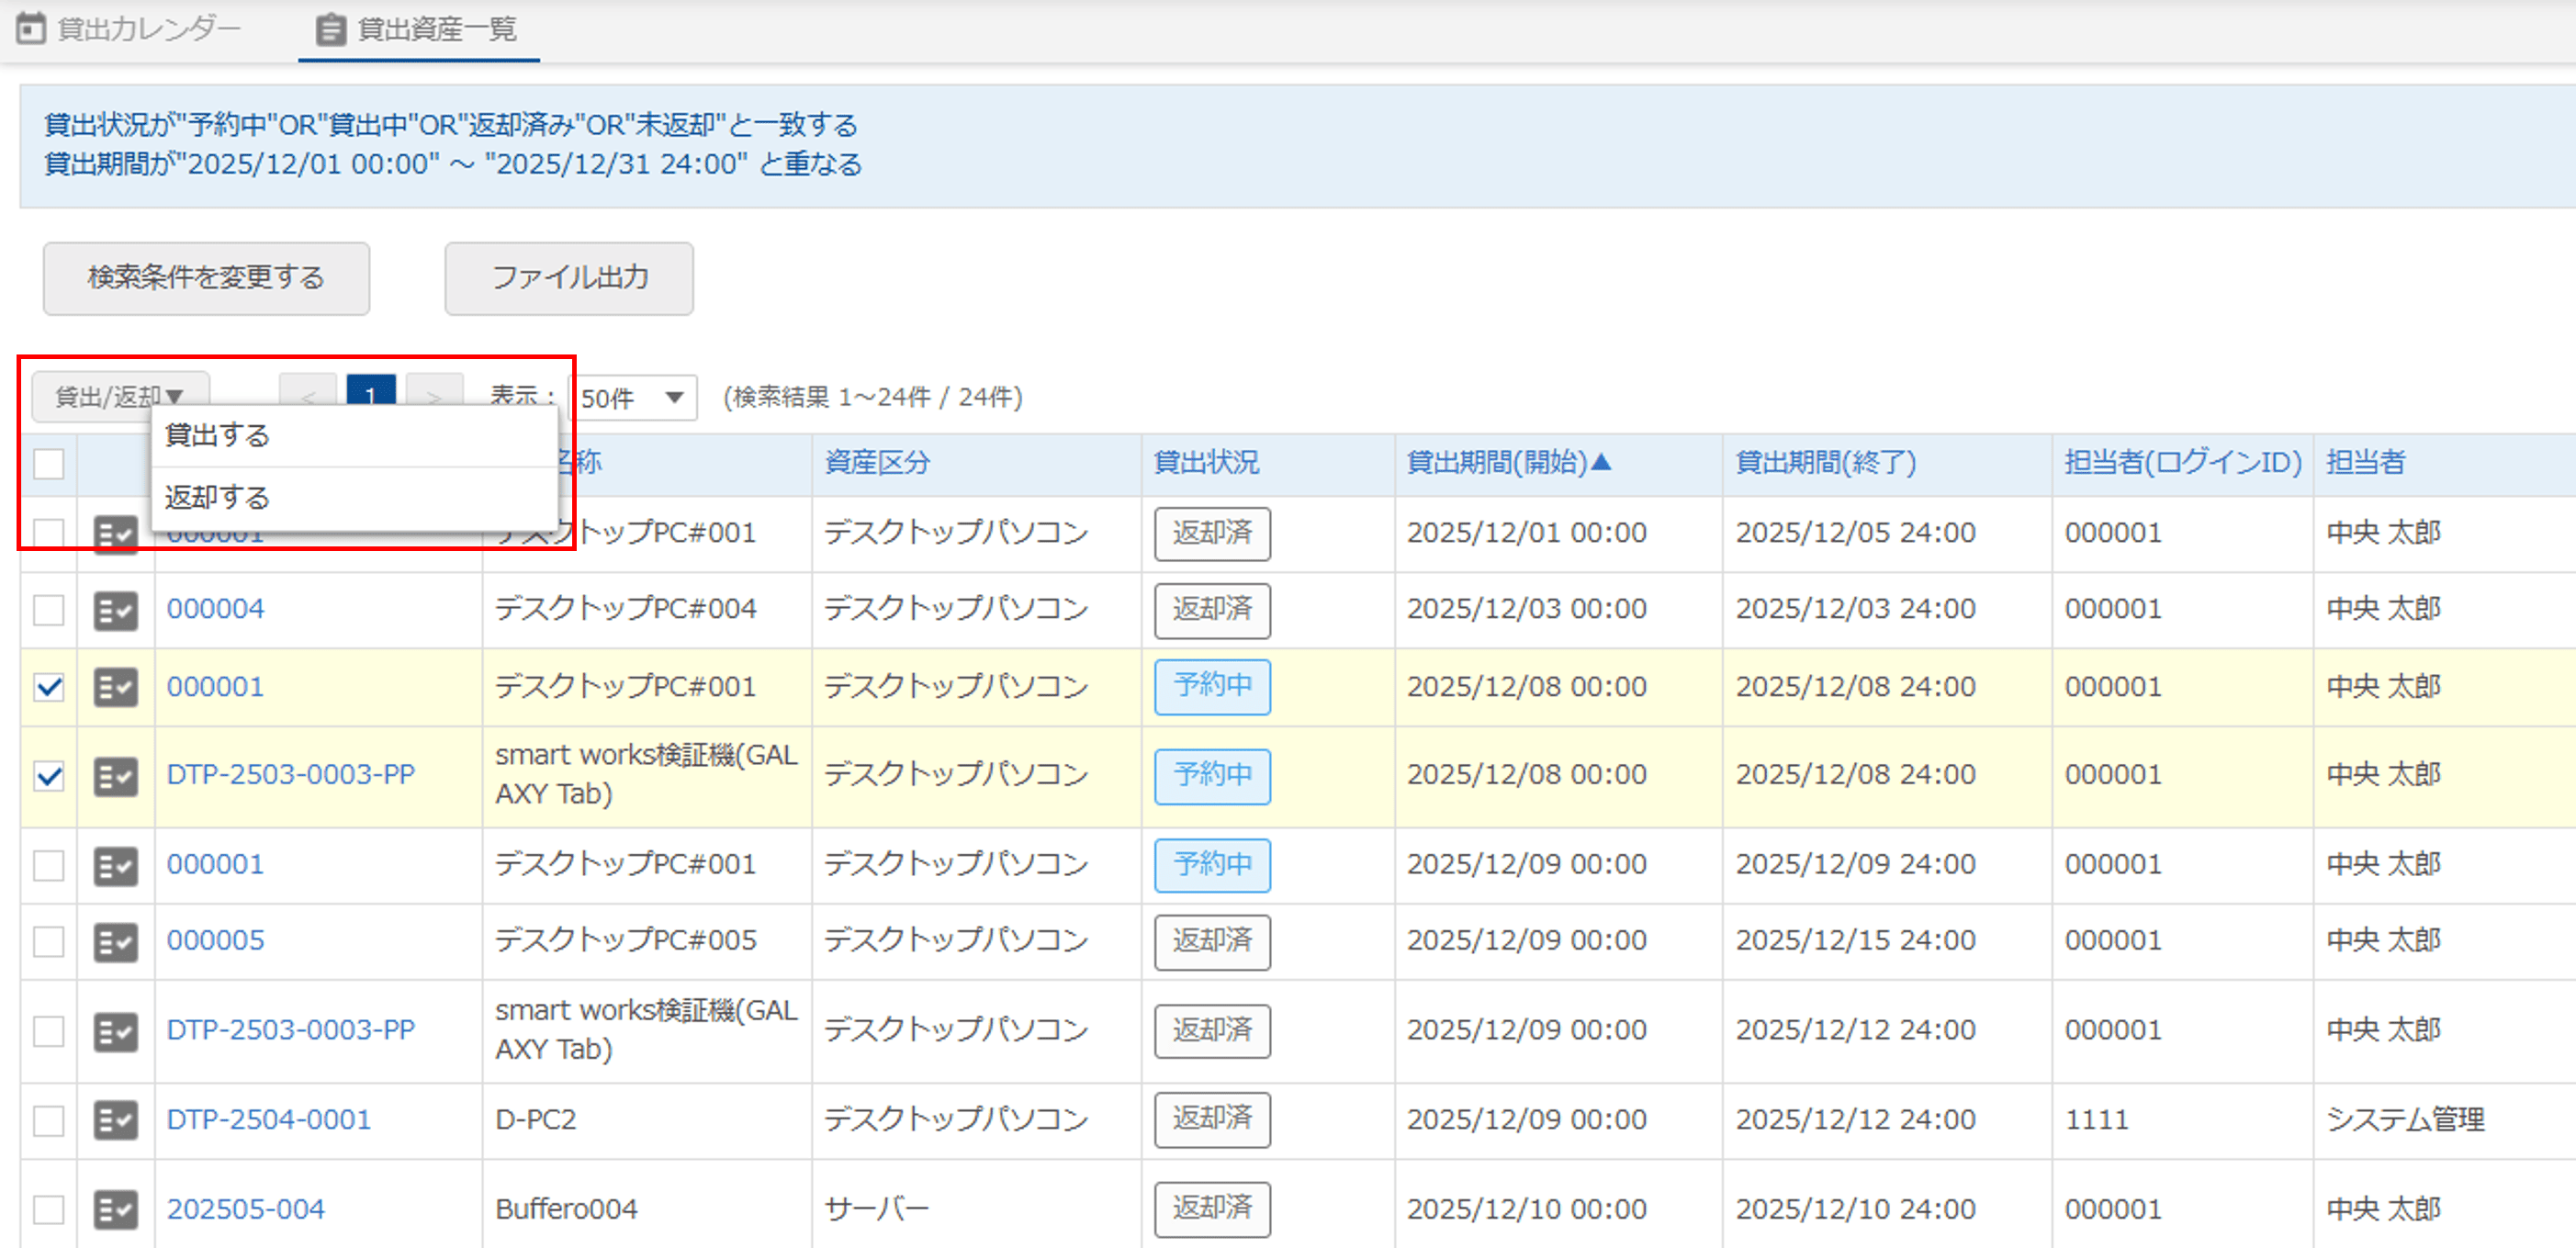Toggle the select-all checkbox in the table header

48,464
